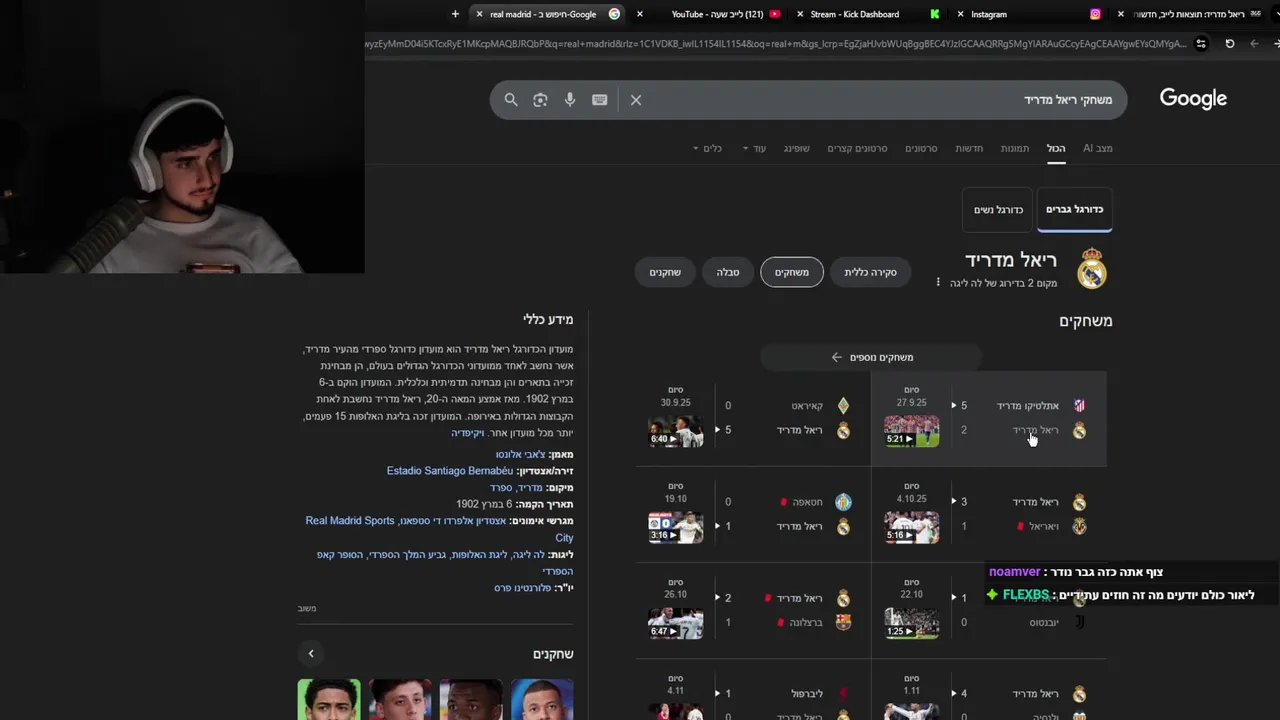Open the סרטונים results tab
1280x720 pixels.
[921, 148]
